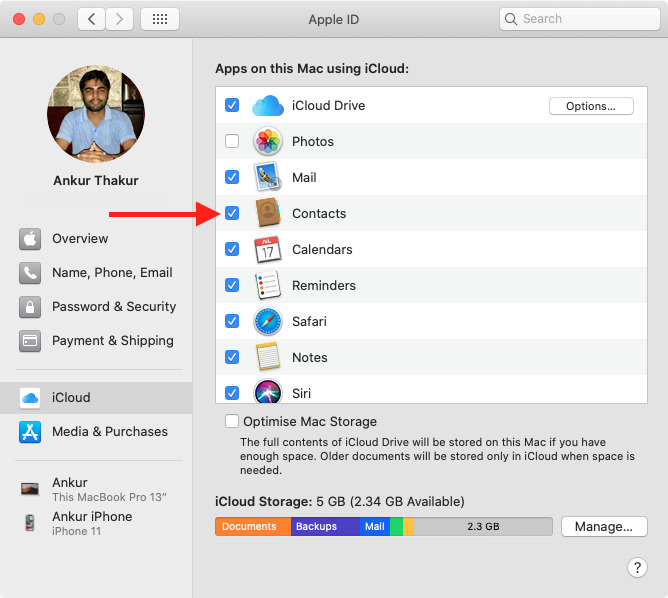Screen dimensions: 668x598
Task: Open help with the question mark button
Action: pos(637,567)
